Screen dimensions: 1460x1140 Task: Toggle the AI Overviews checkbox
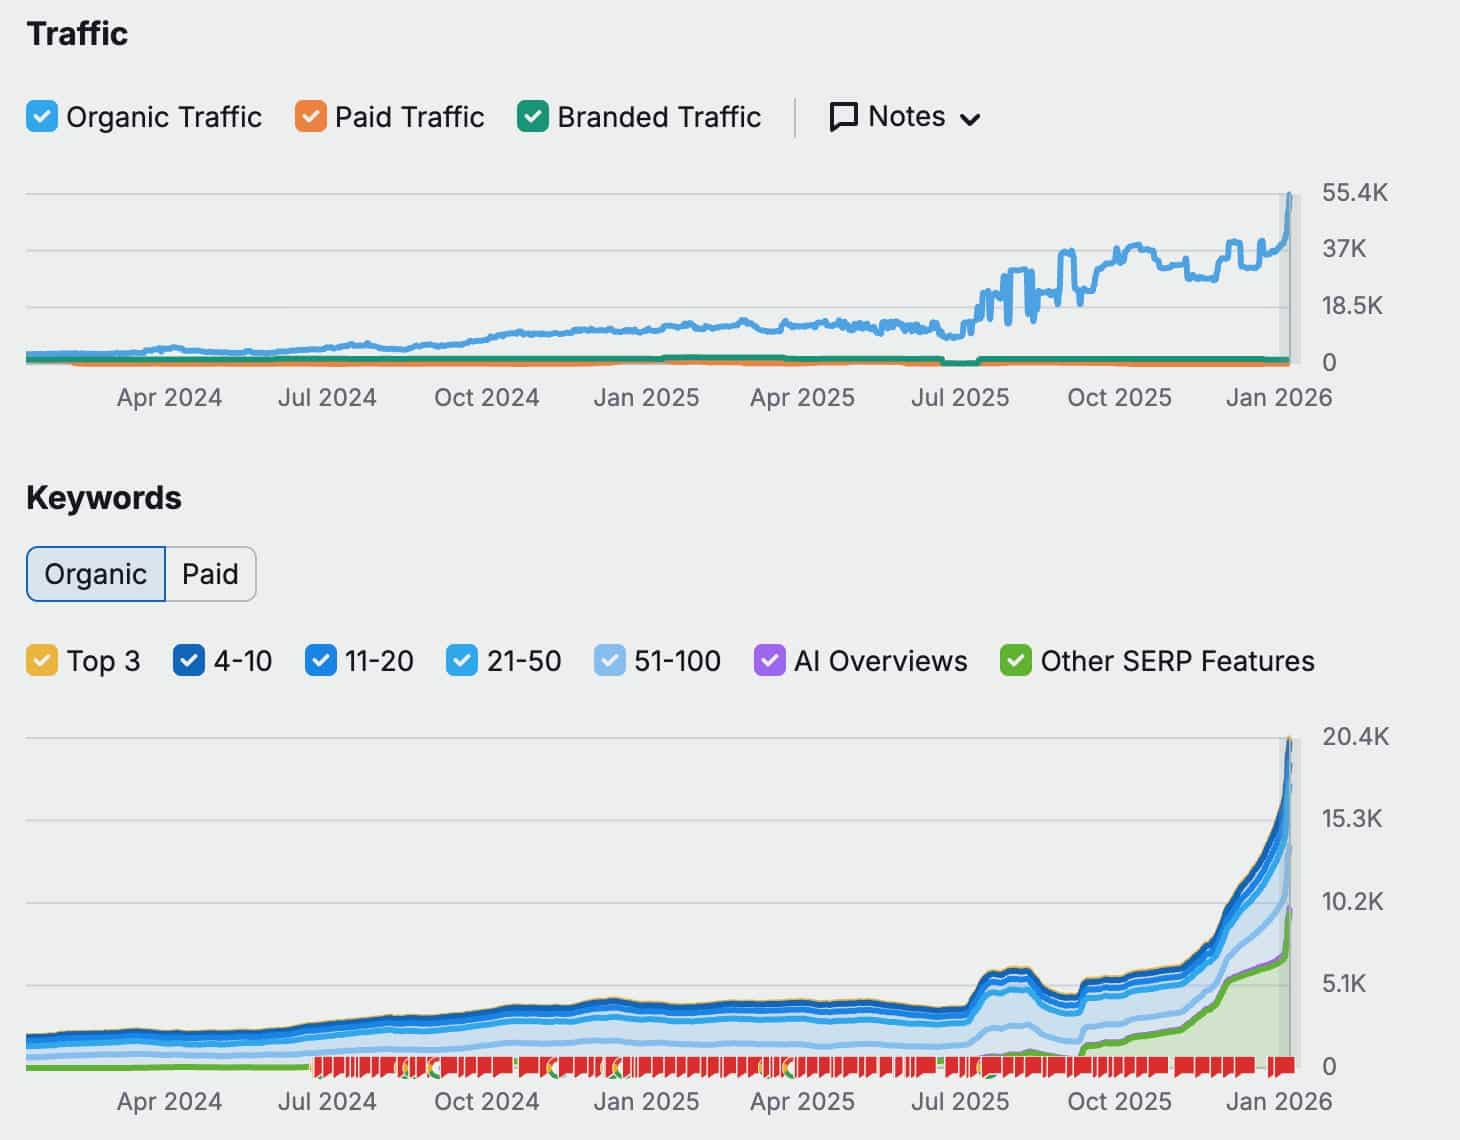click(x=769, y=661)
